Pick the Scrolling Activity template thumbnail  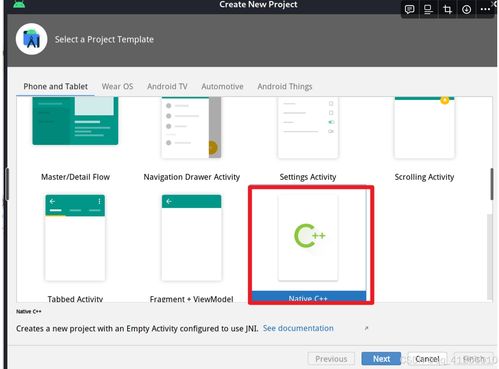(x=424, y=127)
